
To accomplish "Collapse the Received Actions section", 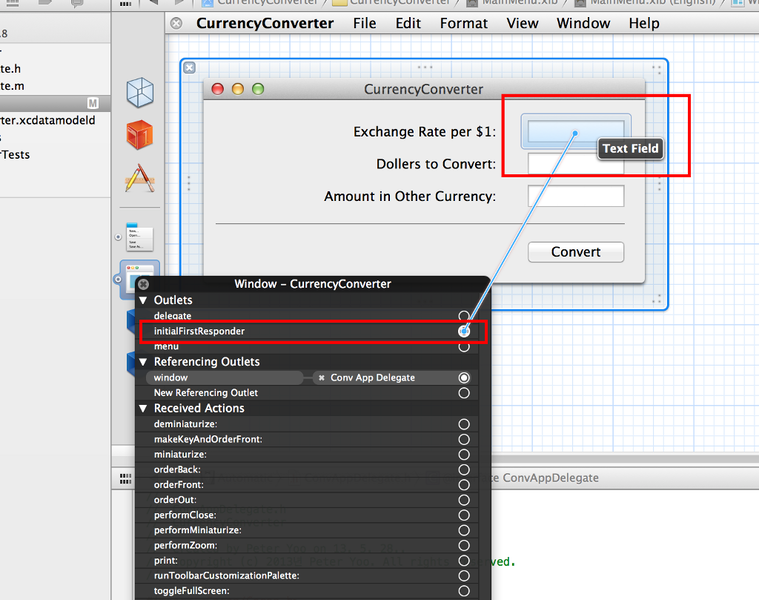I will (x=143, y=408).
